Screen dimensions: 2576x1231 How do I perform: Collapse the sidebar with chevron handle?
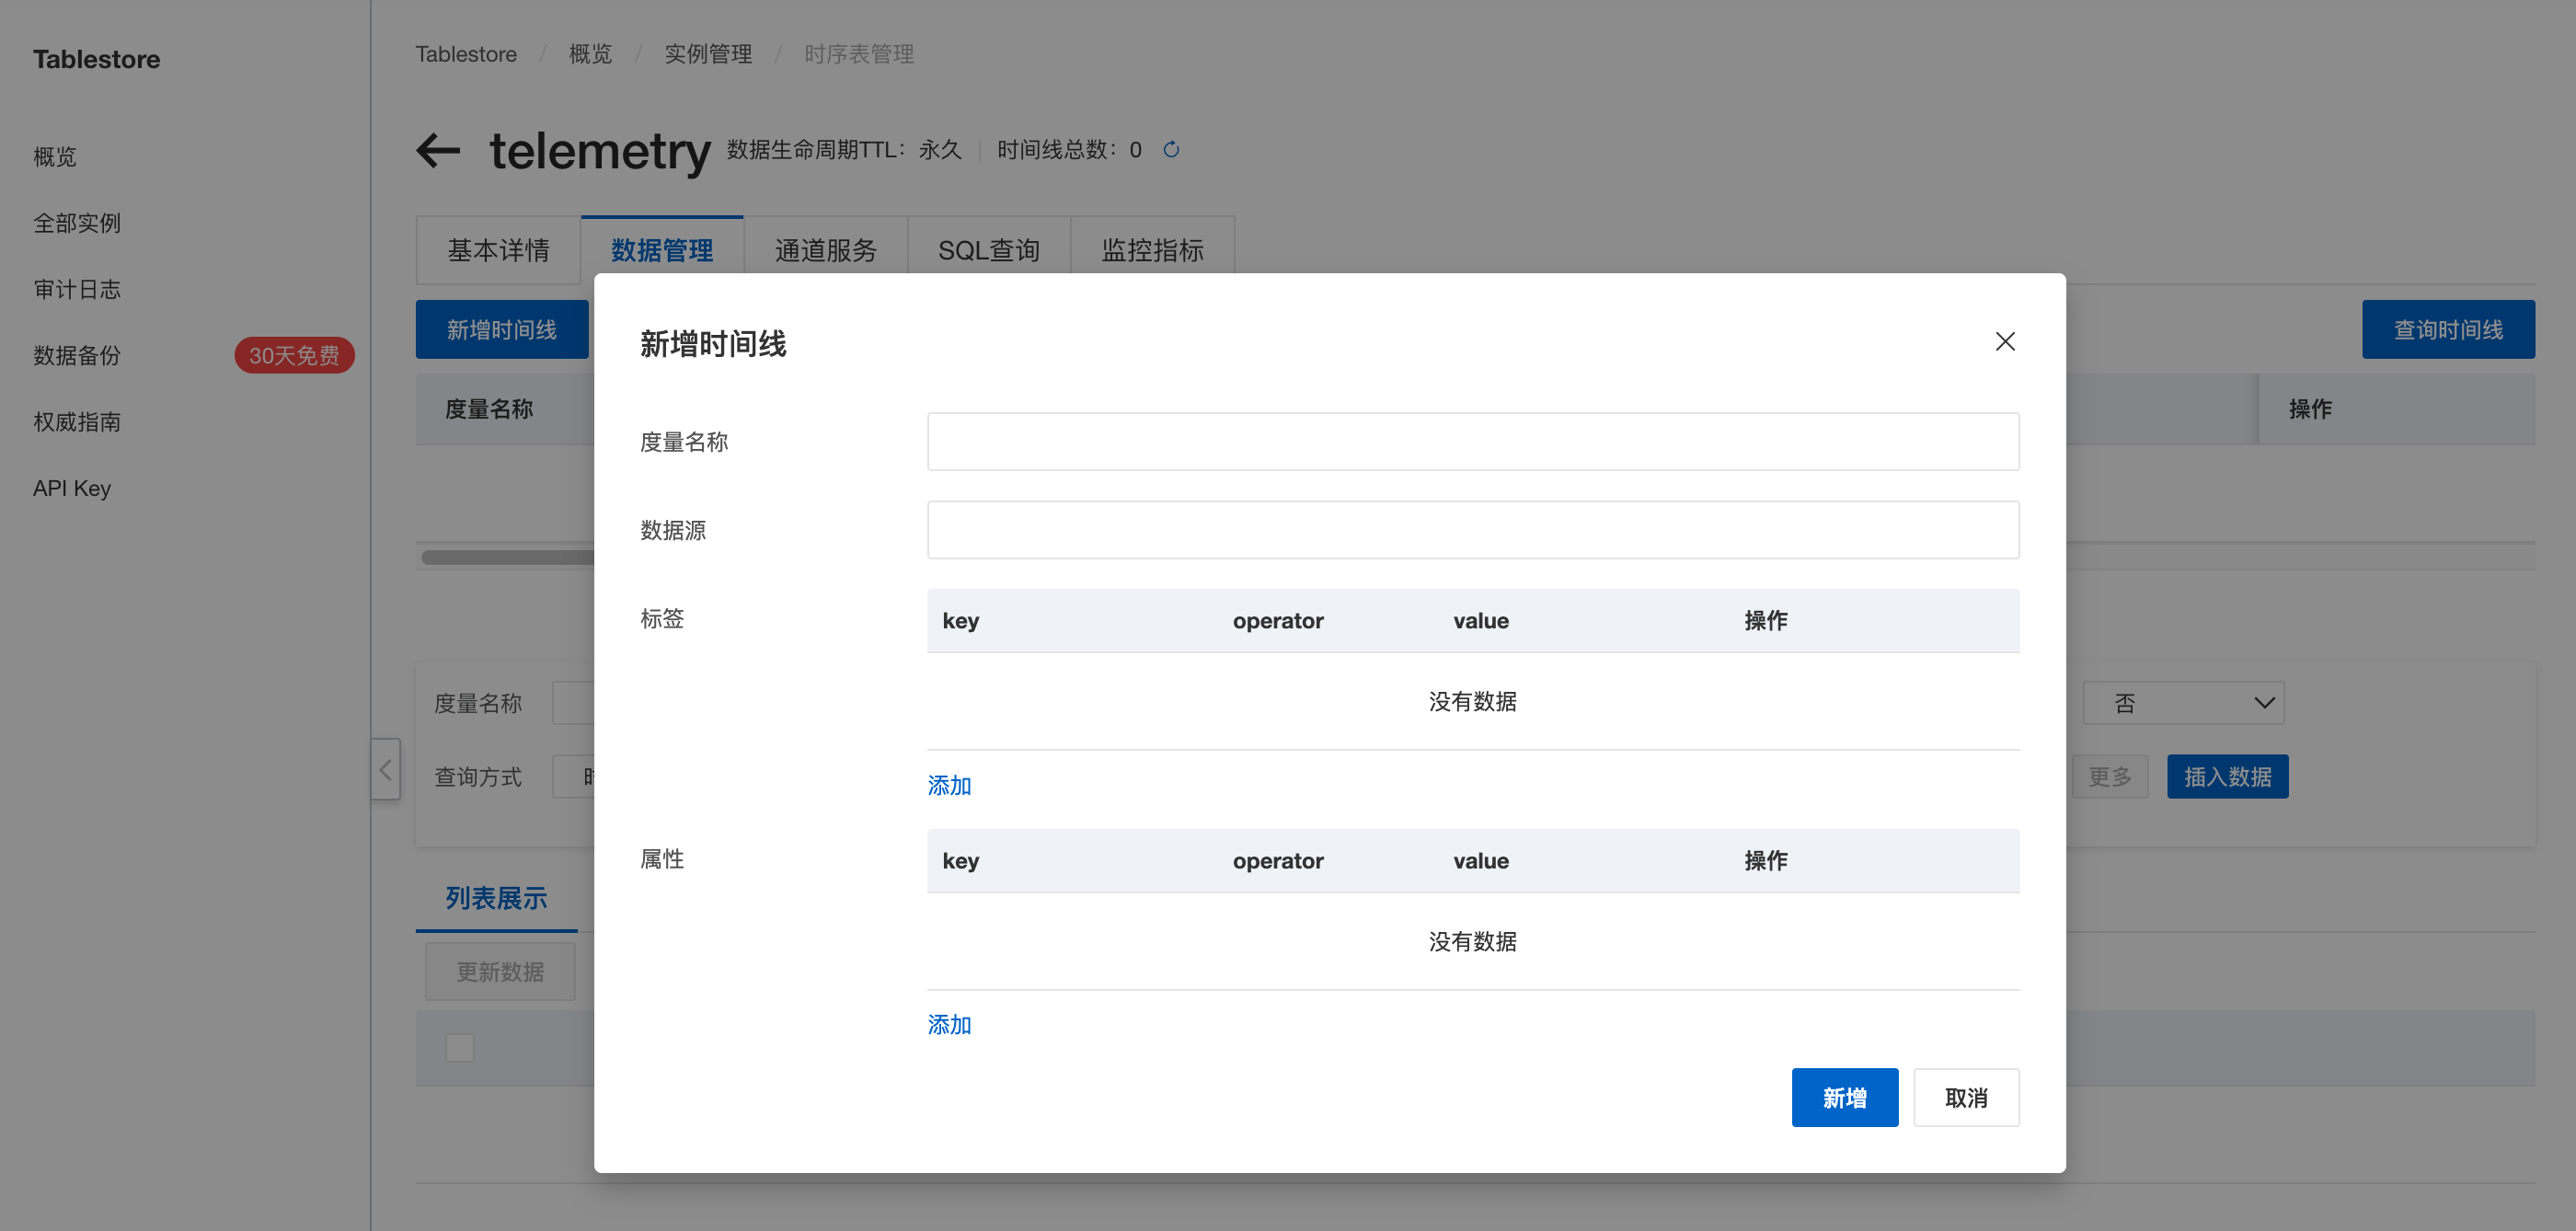[385, 769]
